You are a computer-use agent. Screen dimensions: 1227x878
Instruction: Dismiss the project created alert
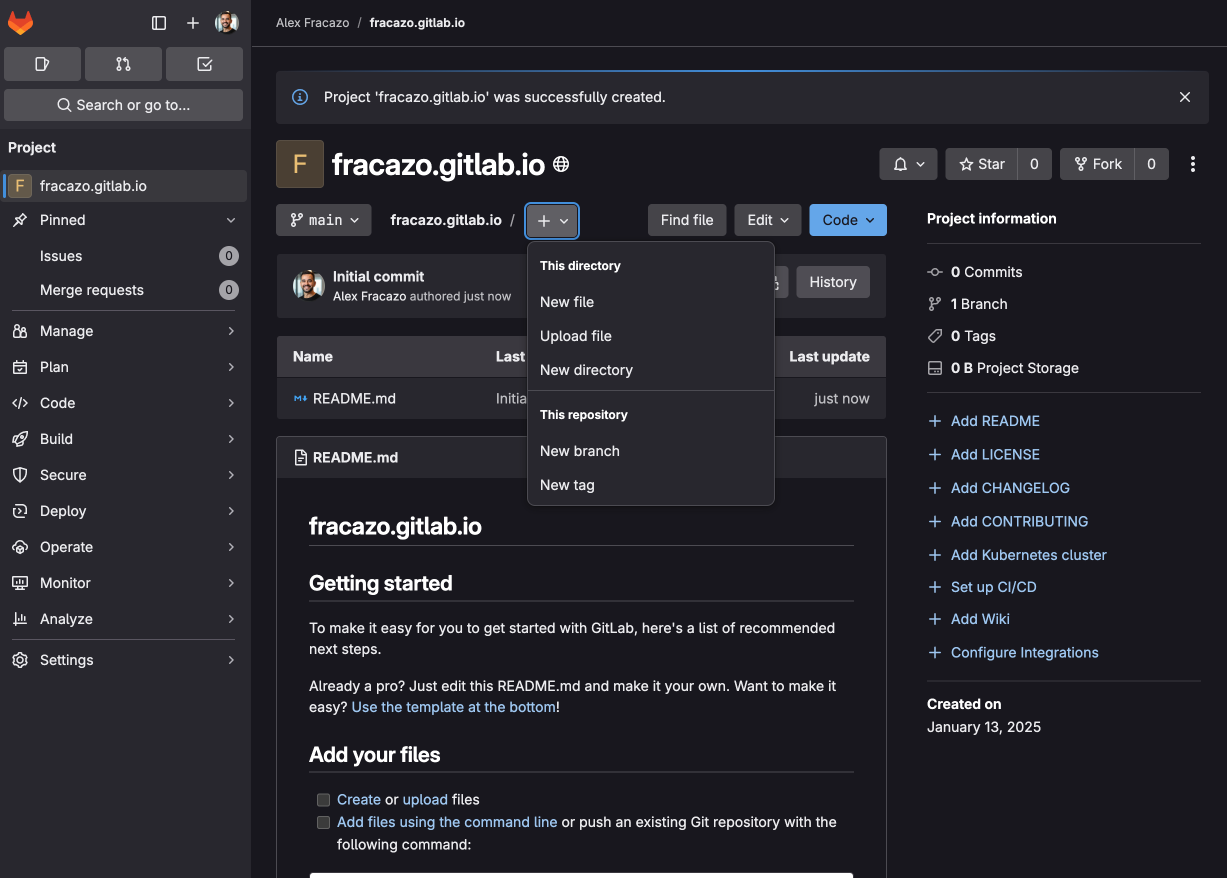[x=1185, y=97]
